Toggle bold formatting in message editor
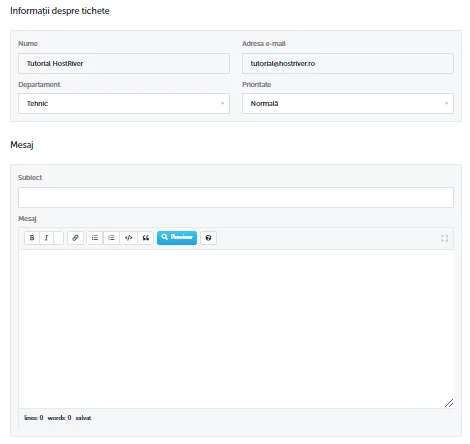This screenshot has height=444, width=470. 32,238
